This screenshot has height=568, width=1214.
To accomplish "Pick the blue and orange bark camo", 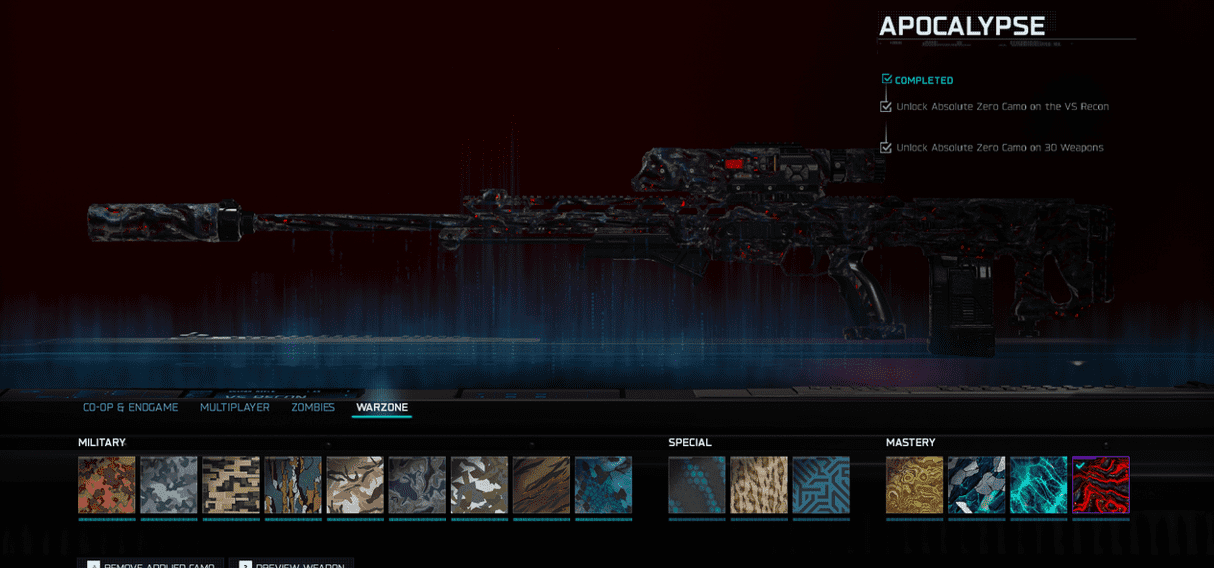I will click(x=293, y=485).
